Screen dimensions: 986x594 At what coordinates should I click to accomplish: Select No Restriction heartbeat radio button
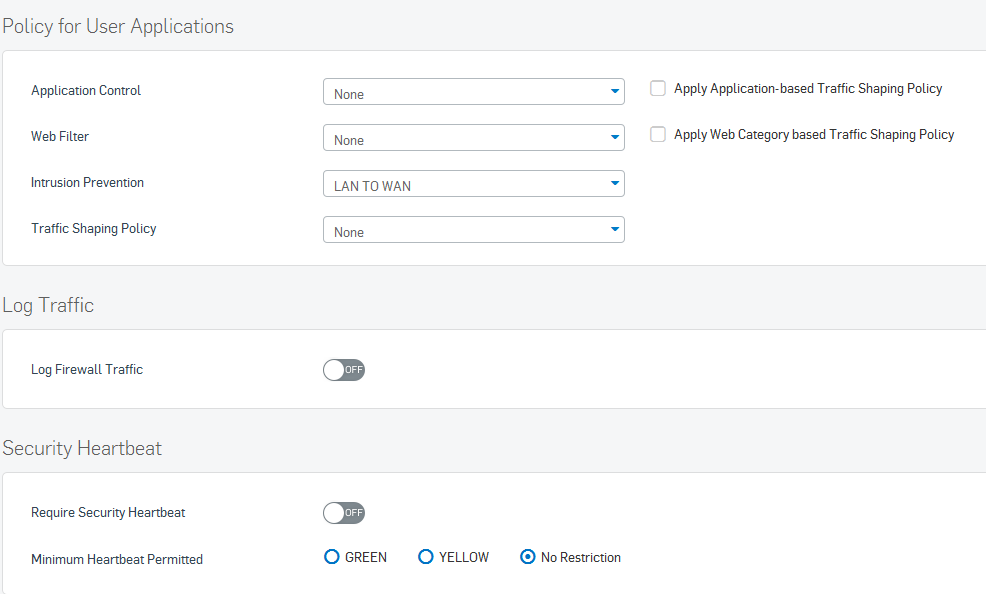point(528,557)
